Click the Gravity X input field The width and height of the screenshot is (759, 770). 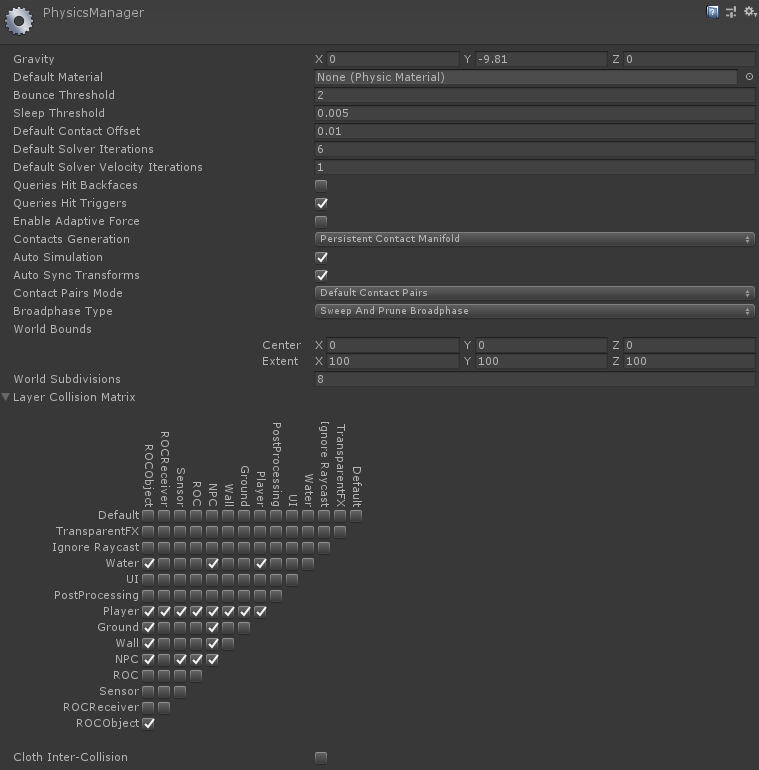click(x=393, y=59)
